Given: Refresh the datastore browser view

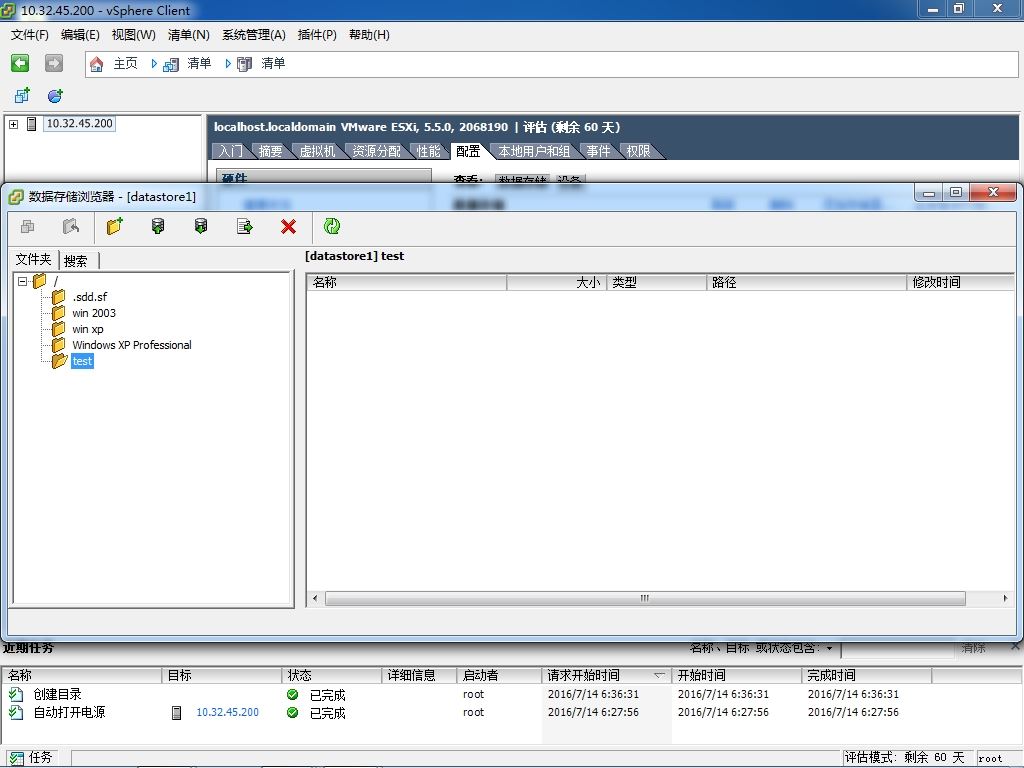Looking at the screenshot, I should coord(332,227).
